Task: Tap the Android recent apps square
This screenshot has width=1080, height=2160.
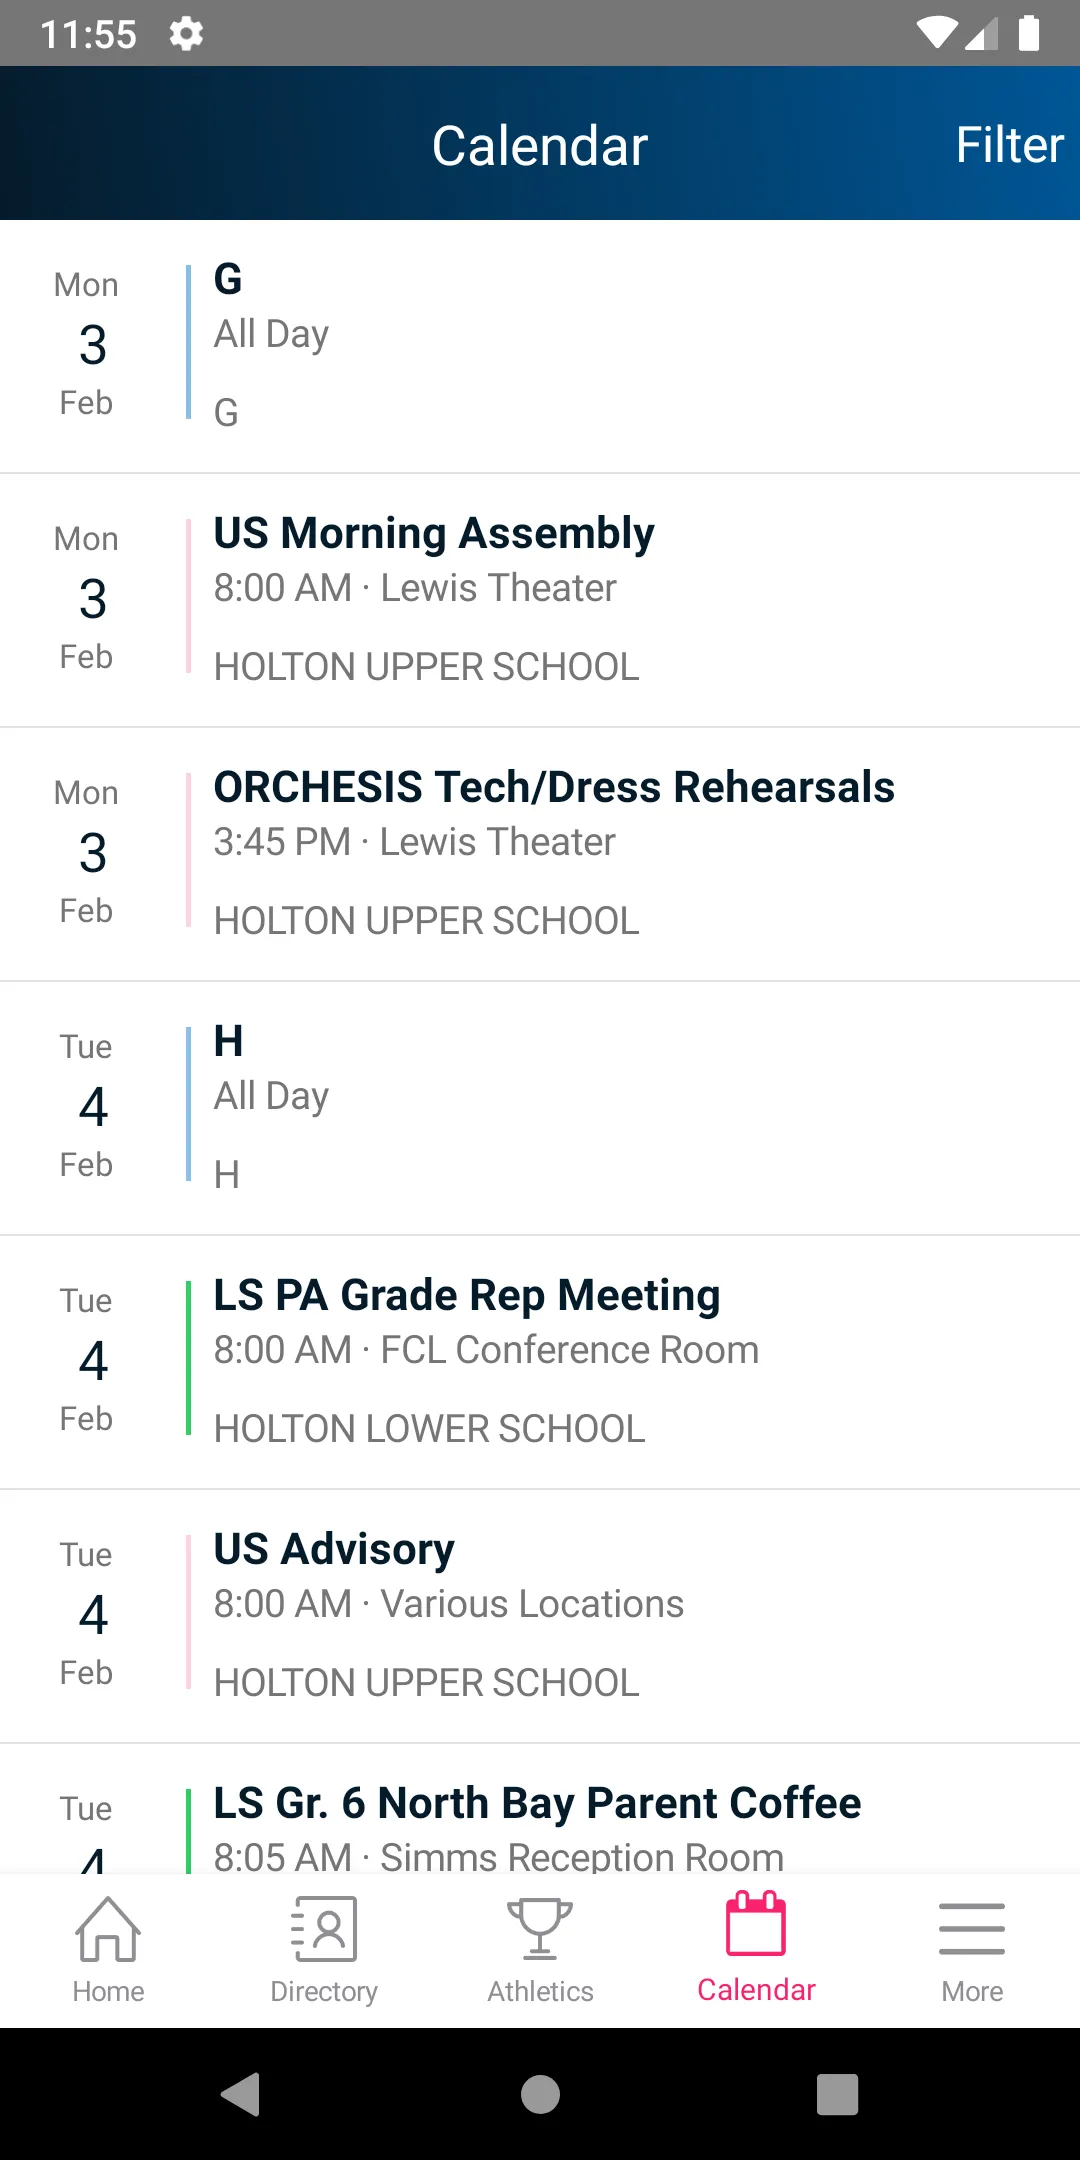Action: tap(838, 2094)
